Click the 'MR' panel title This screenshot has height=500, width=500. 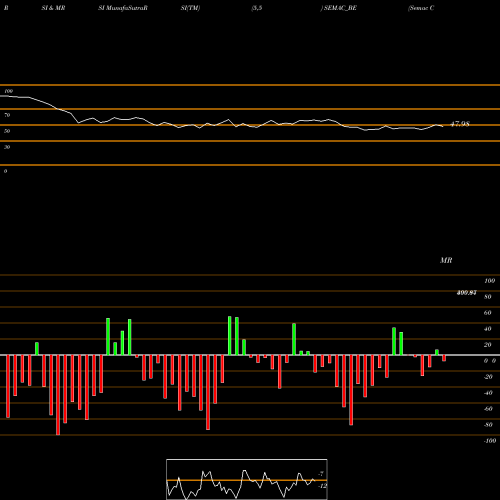point(446,260)
